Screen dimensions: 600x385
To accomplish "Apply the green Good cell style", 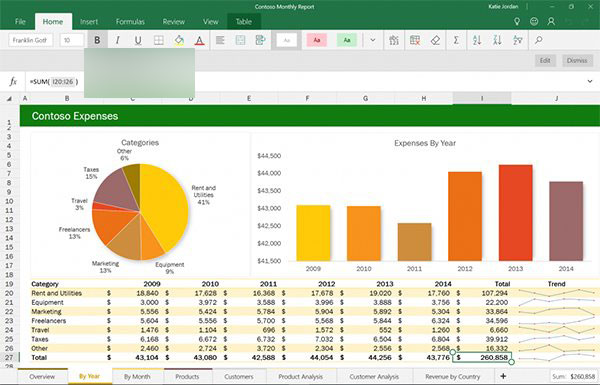I will tap(347, 40).
